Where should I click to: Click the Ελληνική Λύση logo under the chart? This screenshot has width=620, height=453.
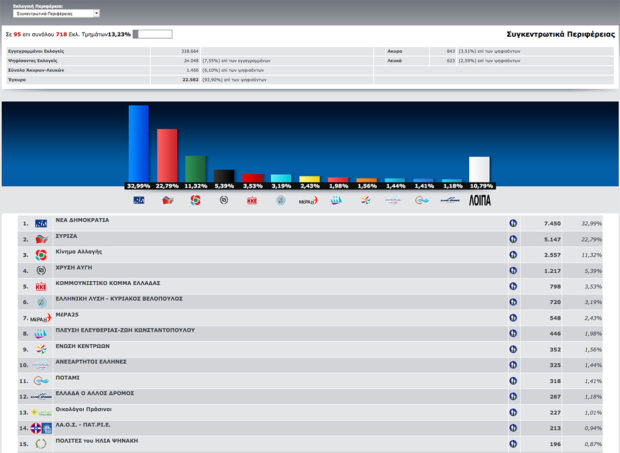pyautogui.click(x=281, y=200)
